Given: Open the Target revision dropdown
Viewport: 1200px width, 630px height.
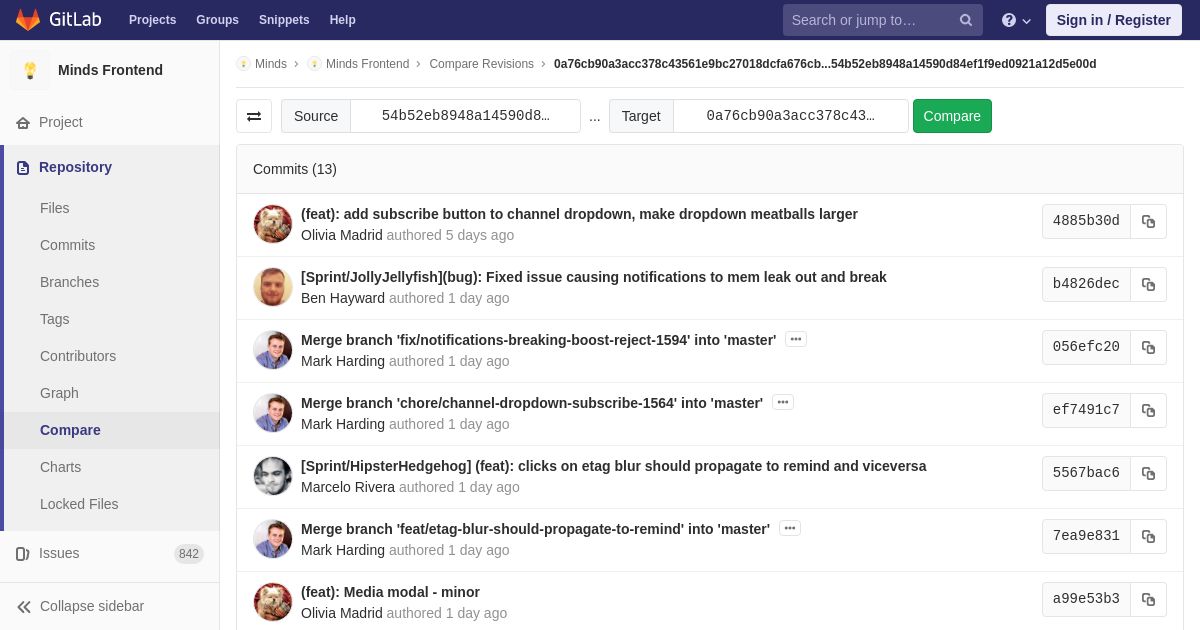Looking at the screenshot, I should pyautogui.click(x=790, y=116).
